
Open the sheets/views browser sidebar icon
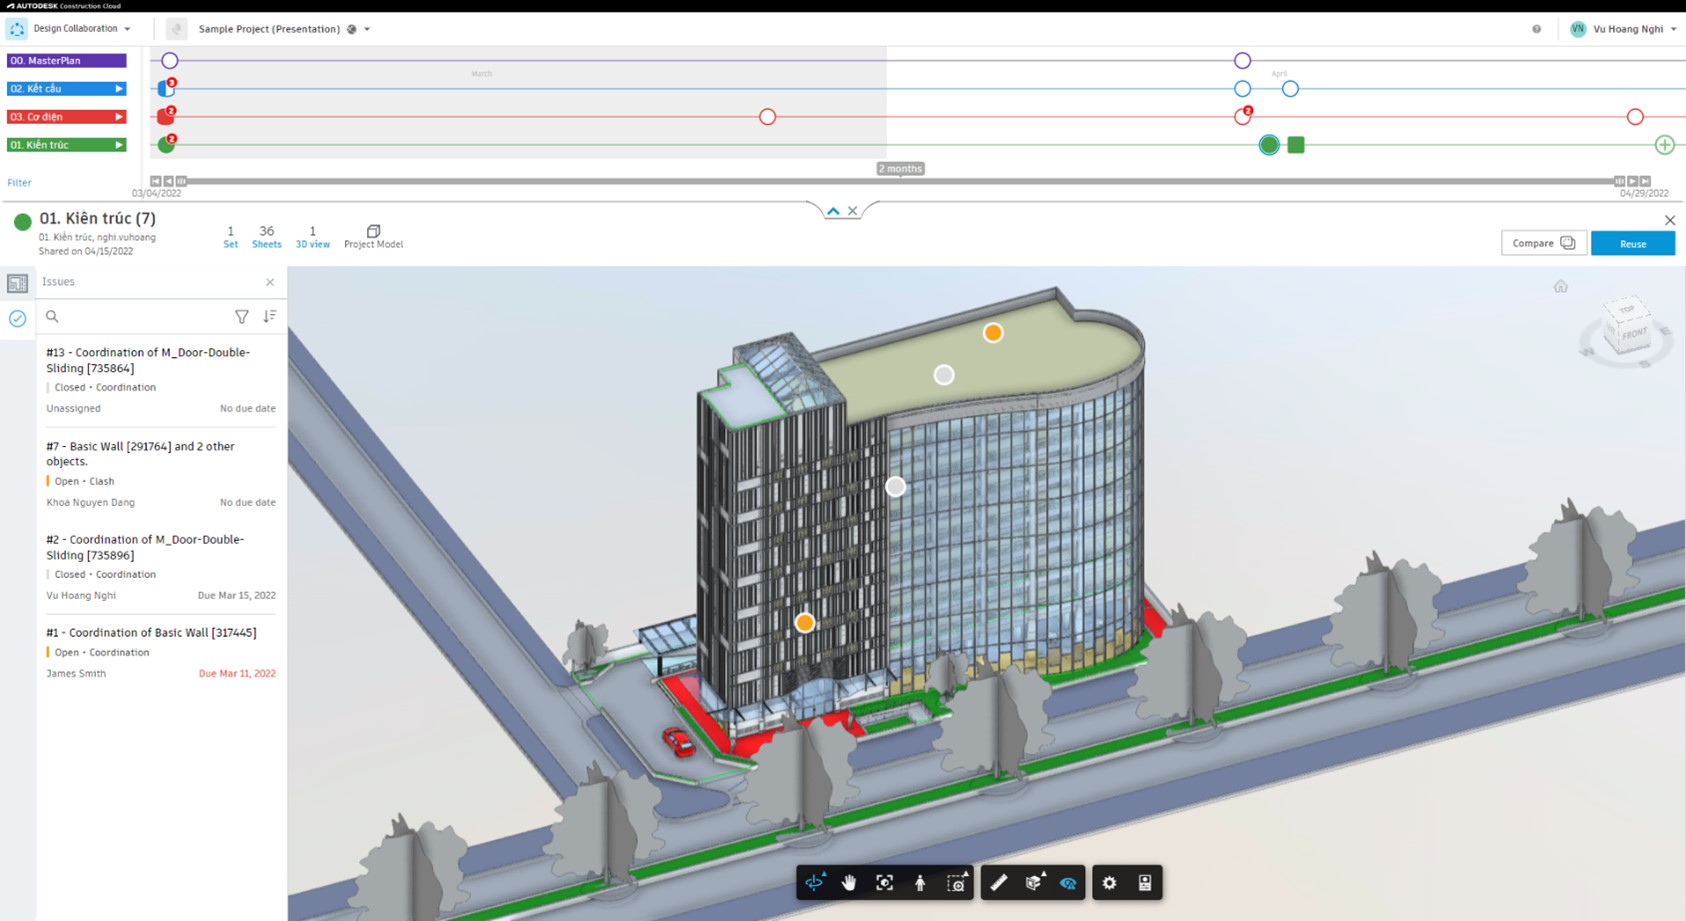point(18,284)
